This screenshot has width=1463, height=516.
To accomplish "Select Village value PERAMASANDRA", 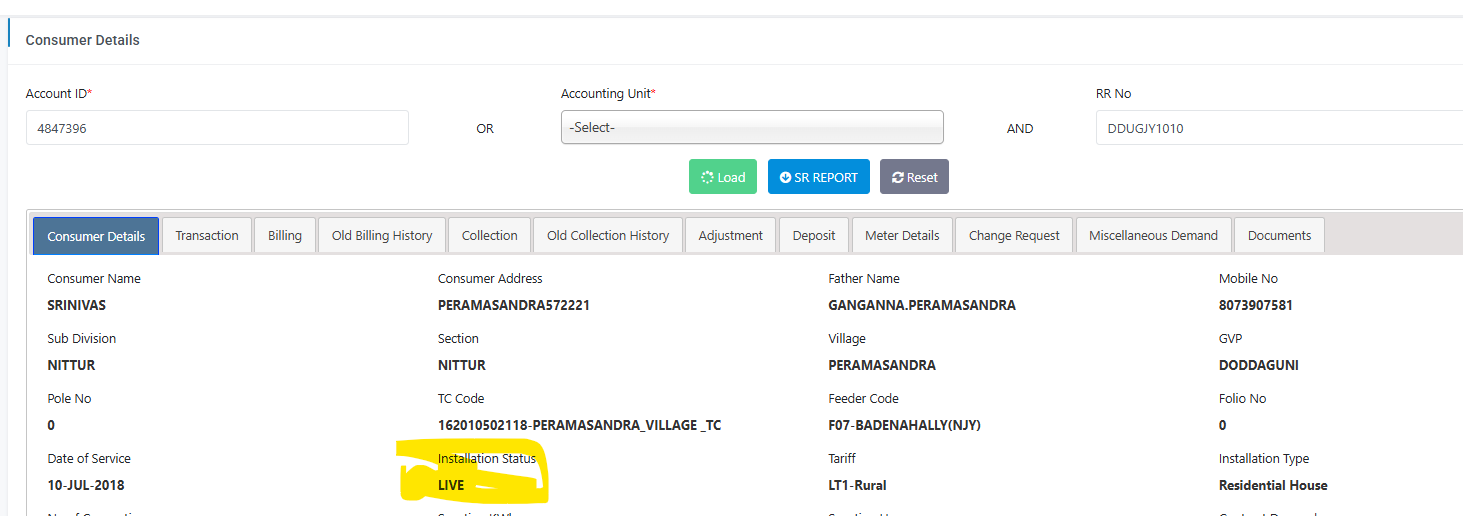I will point(882,365).
